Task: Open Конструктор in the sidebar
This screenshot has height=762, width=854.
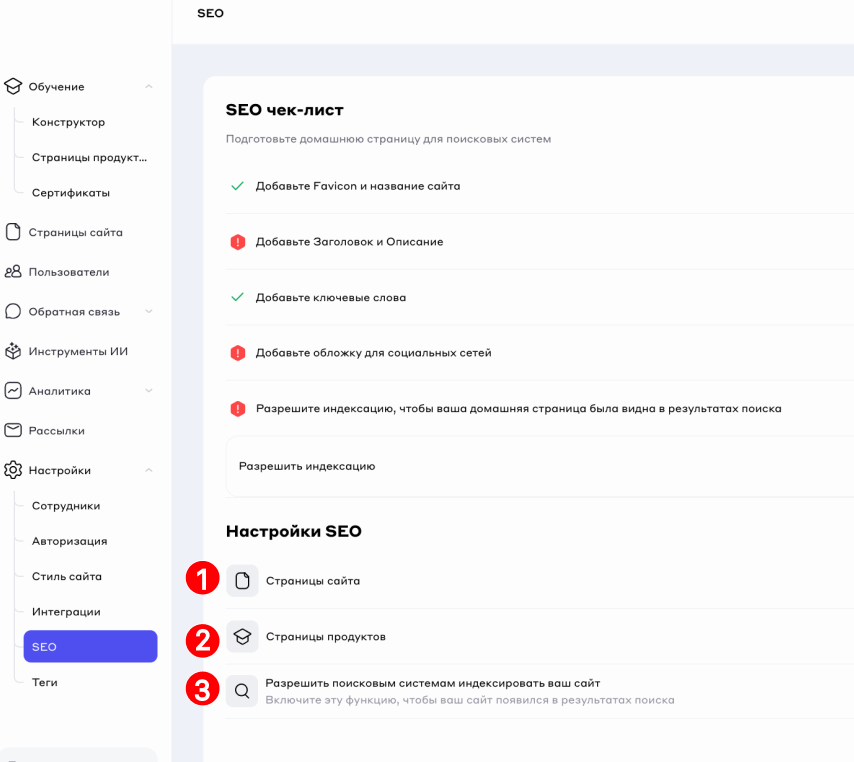Action: (68, 122)
